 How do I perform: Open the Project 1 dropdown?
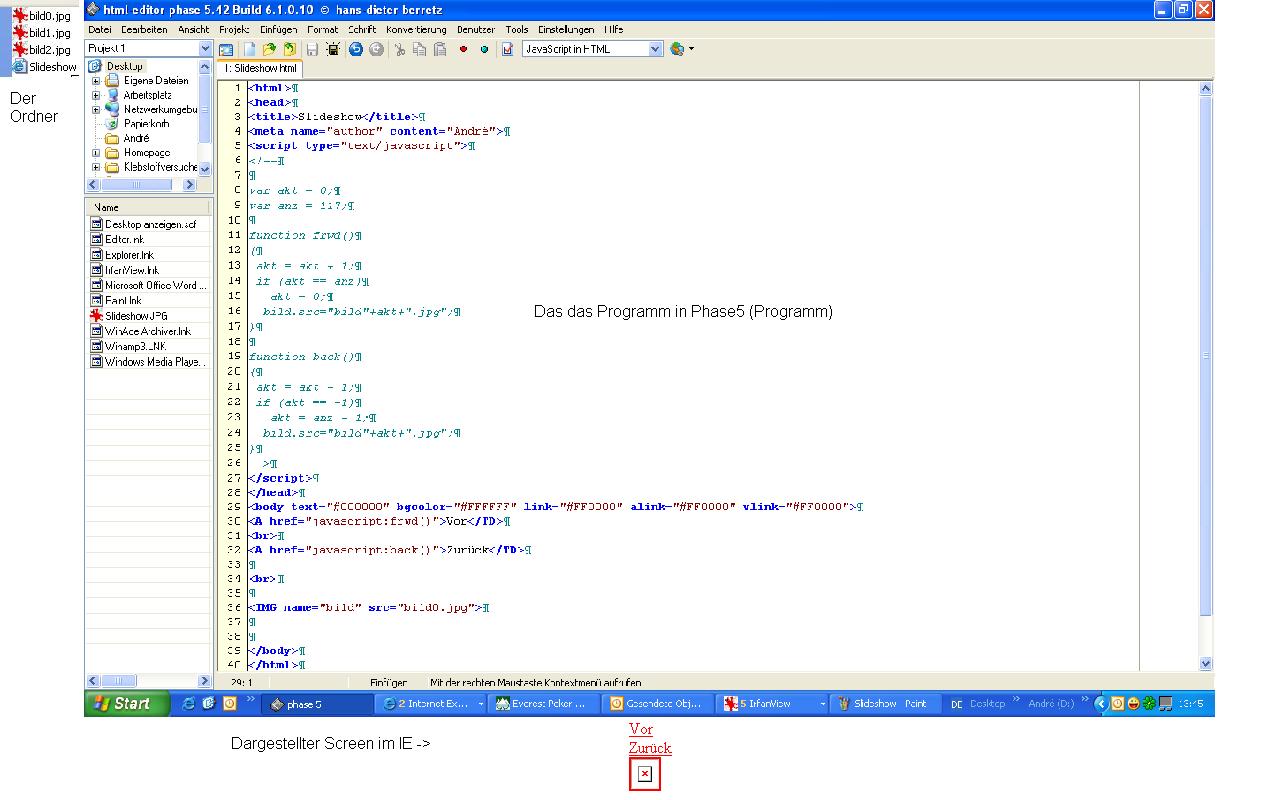[x=206, y=48]
